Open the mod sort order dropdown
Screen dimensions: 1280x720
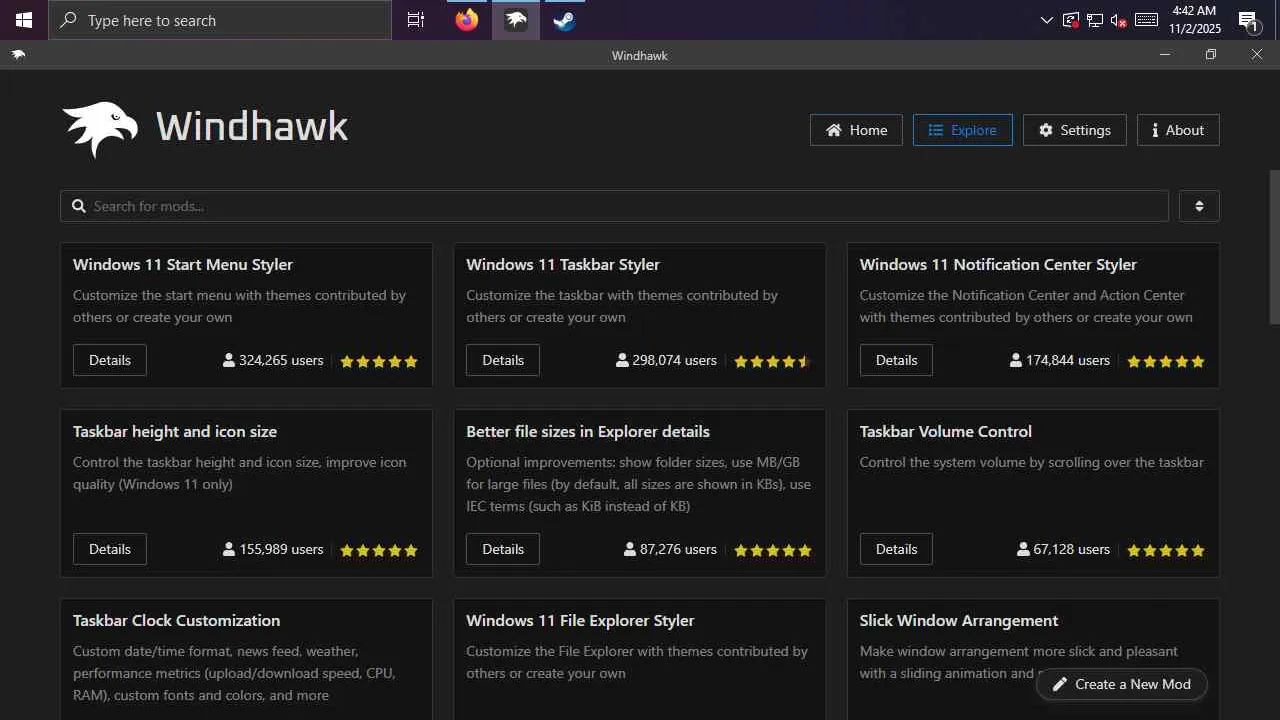point(1199,206)
